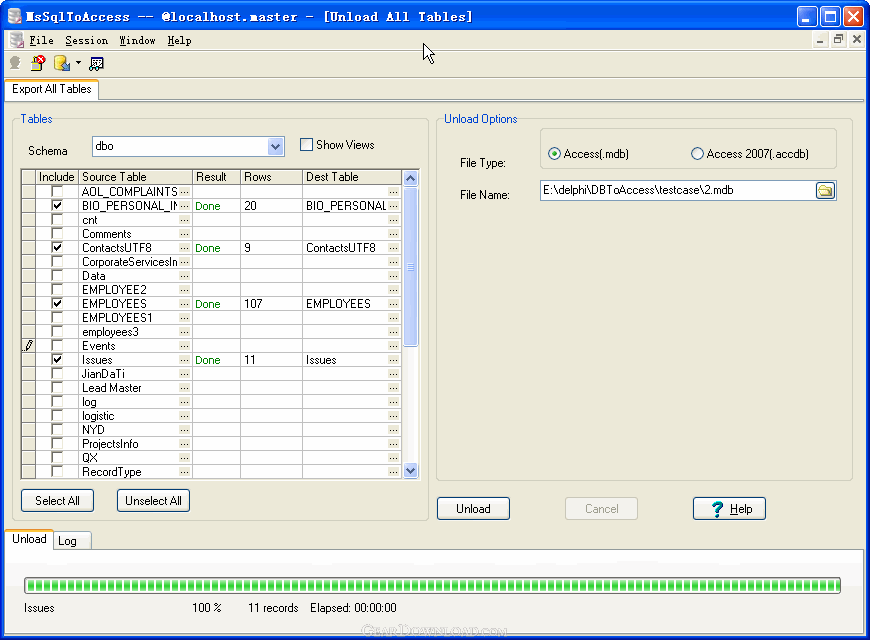Click the yellow database export toolbar icon
Screen dimensions: 870x640
(x=62, y=63)
